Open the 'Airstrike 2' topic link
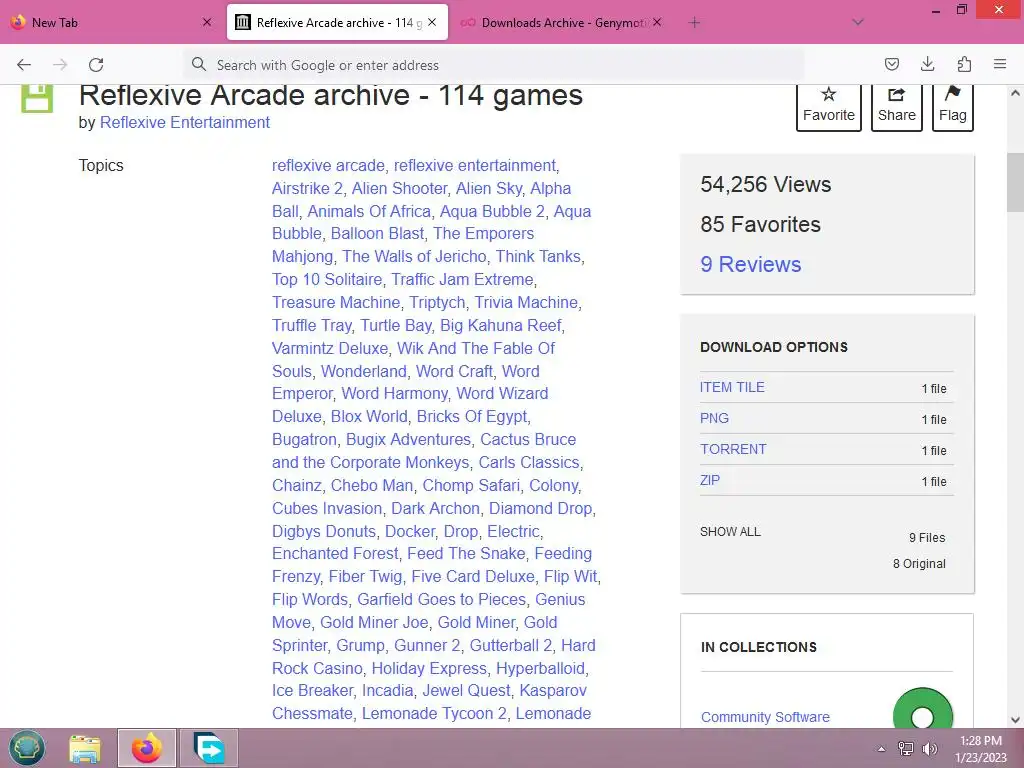 pos(307,188)
